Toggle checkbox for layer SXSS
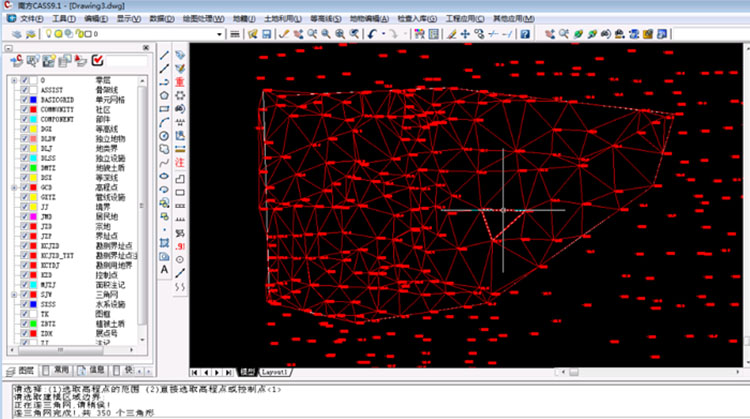 click(24, 304)
